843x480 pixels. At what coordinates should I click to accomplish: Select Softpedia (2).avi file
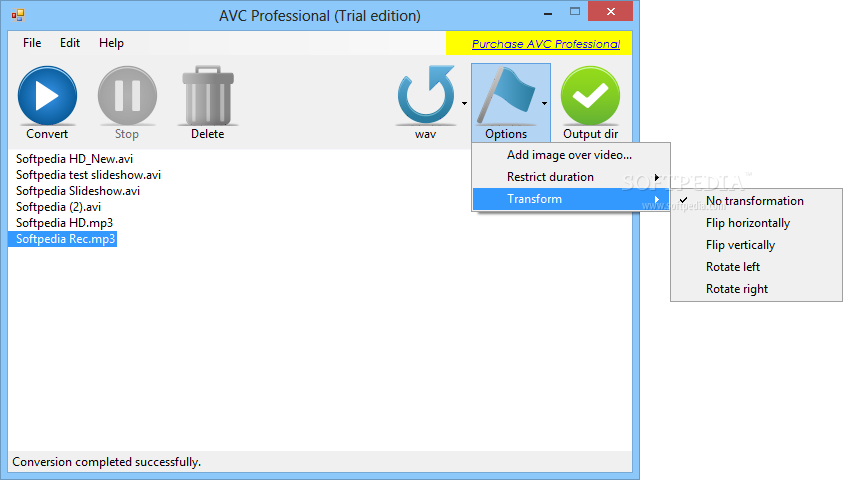tap(58, 207)
